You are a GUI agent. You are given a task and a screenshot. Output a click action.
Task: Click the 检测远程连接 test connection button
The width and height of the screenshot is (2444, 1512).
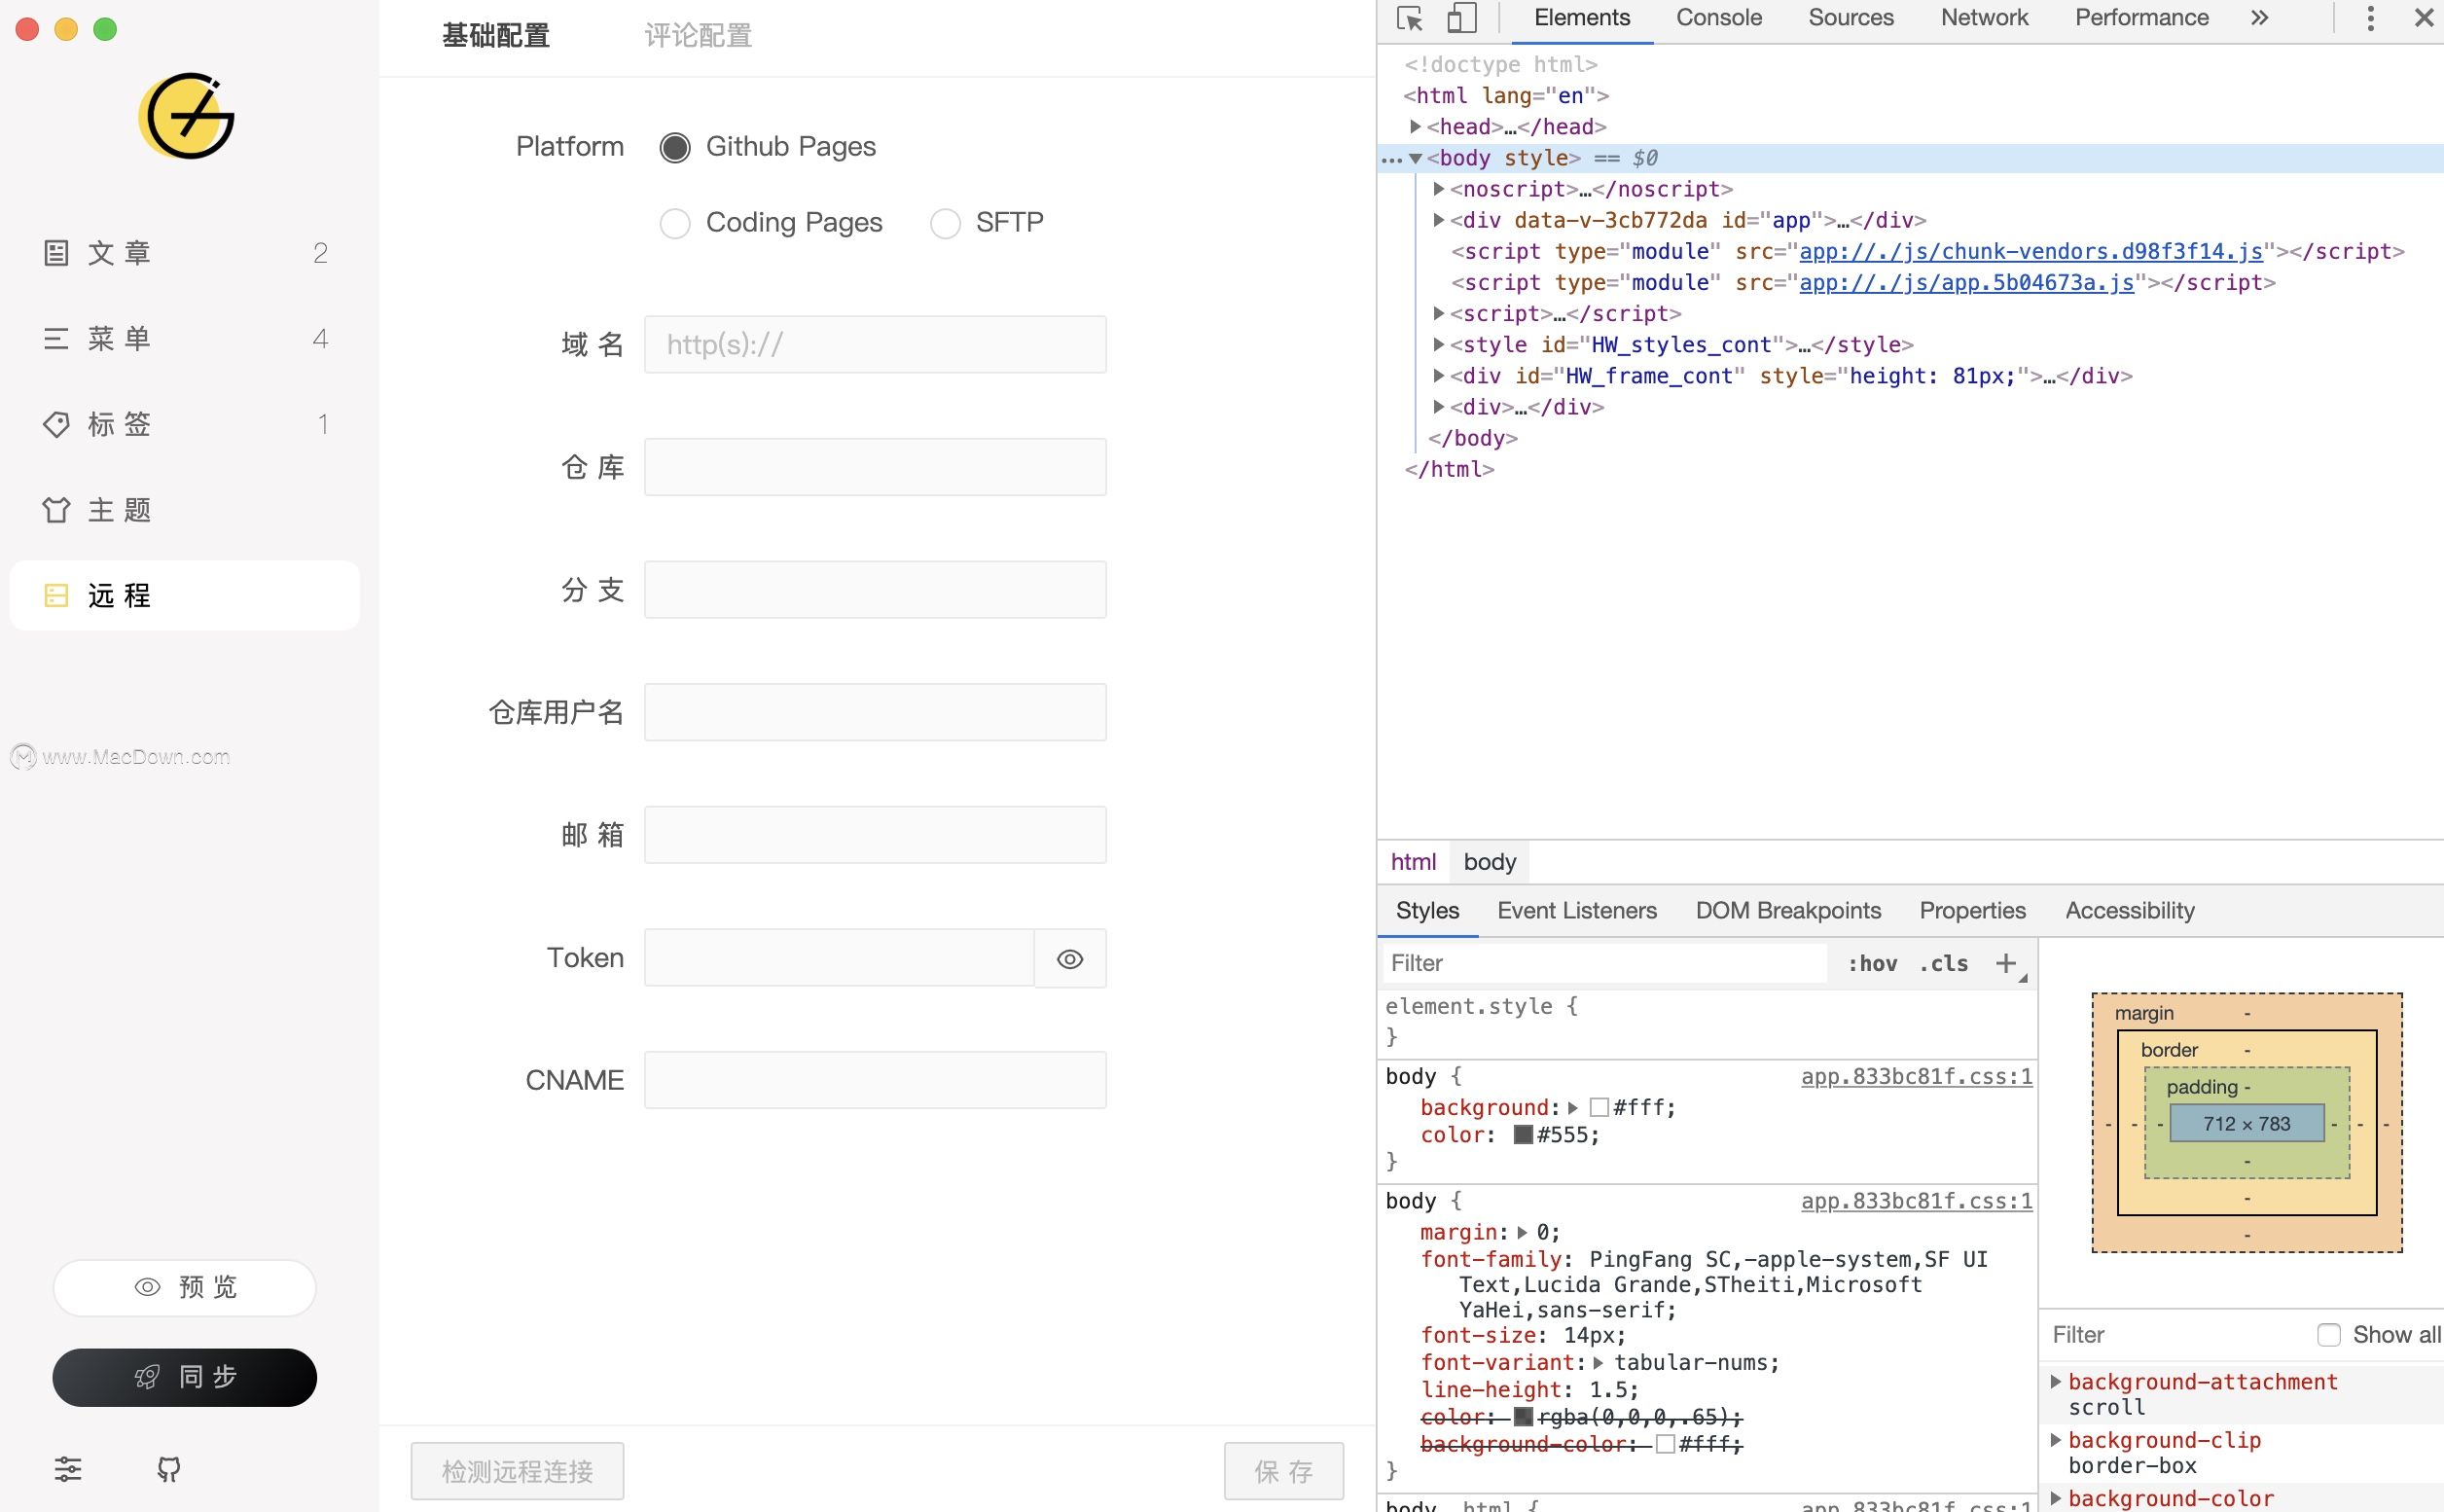pos(517,1472)
